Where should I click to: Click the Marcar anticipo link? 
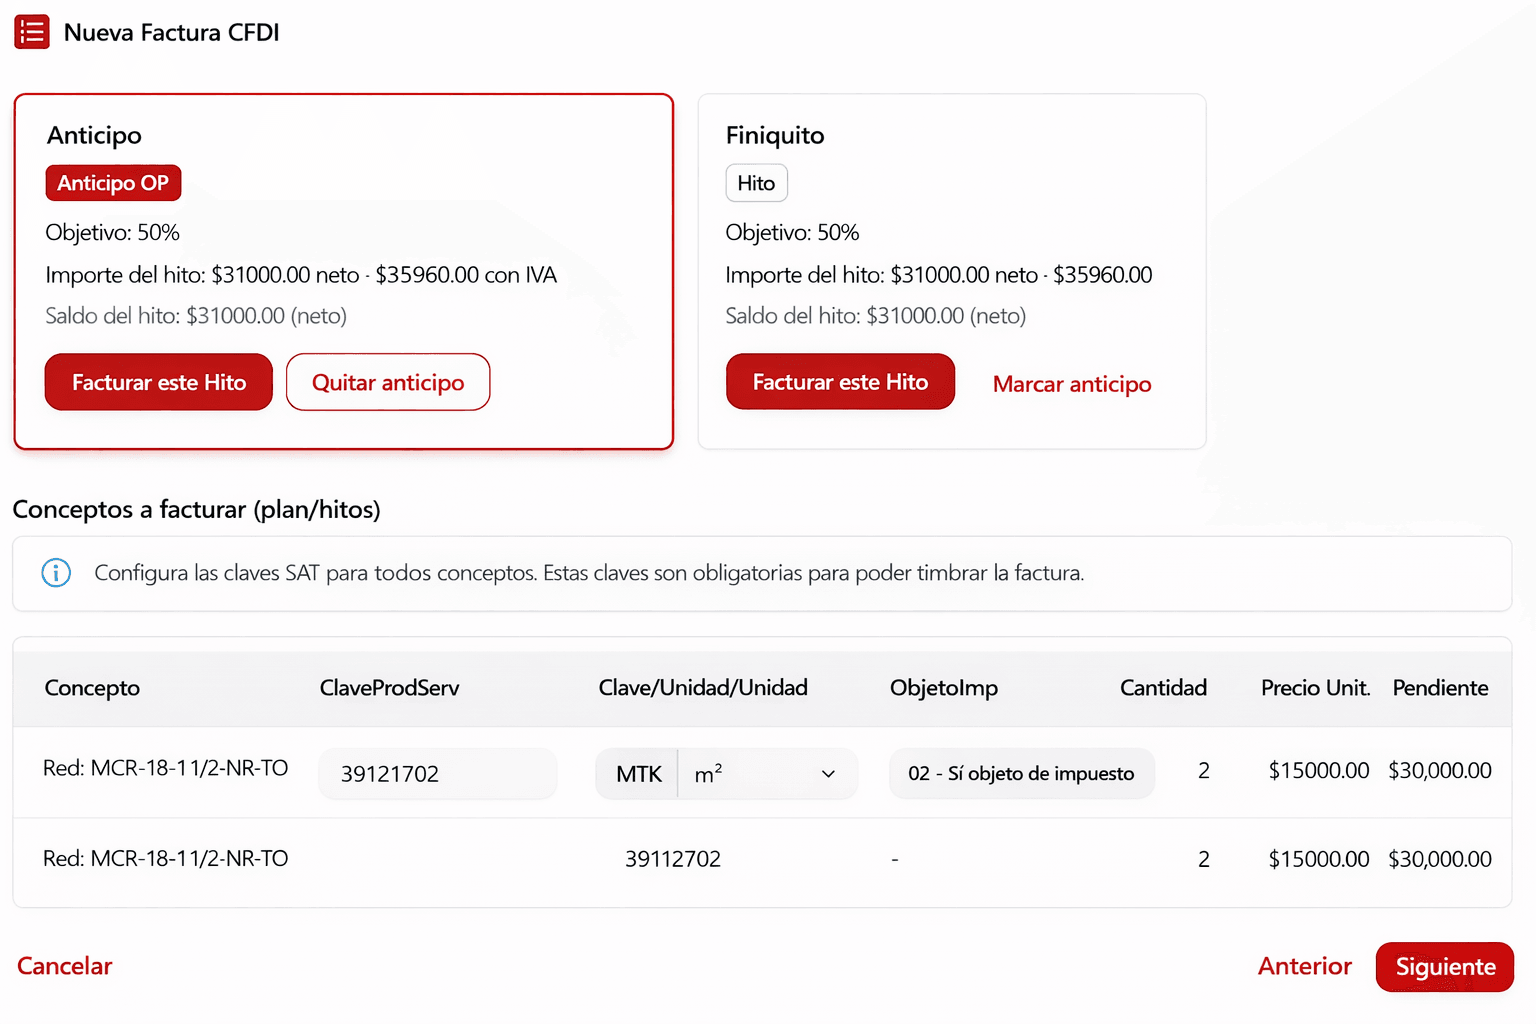tap(1071, 384)
